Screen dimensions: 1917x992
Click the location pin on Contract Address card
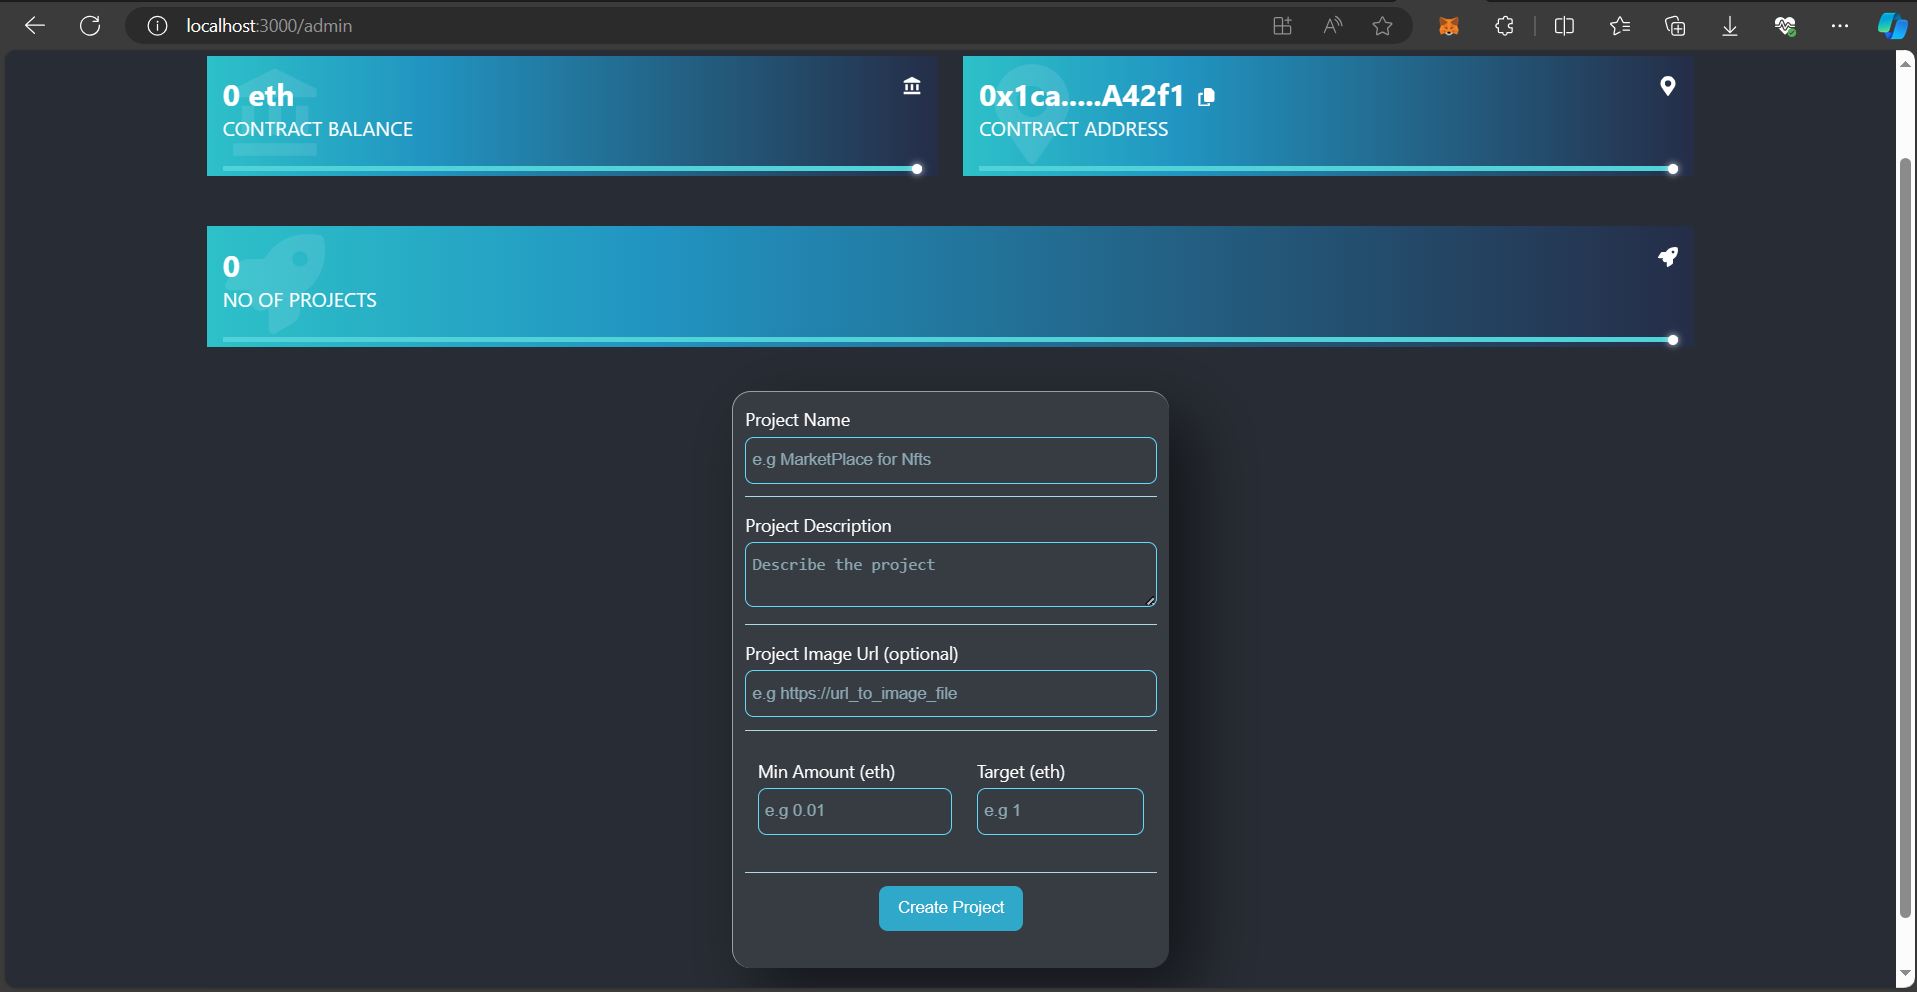point(1667,87)
